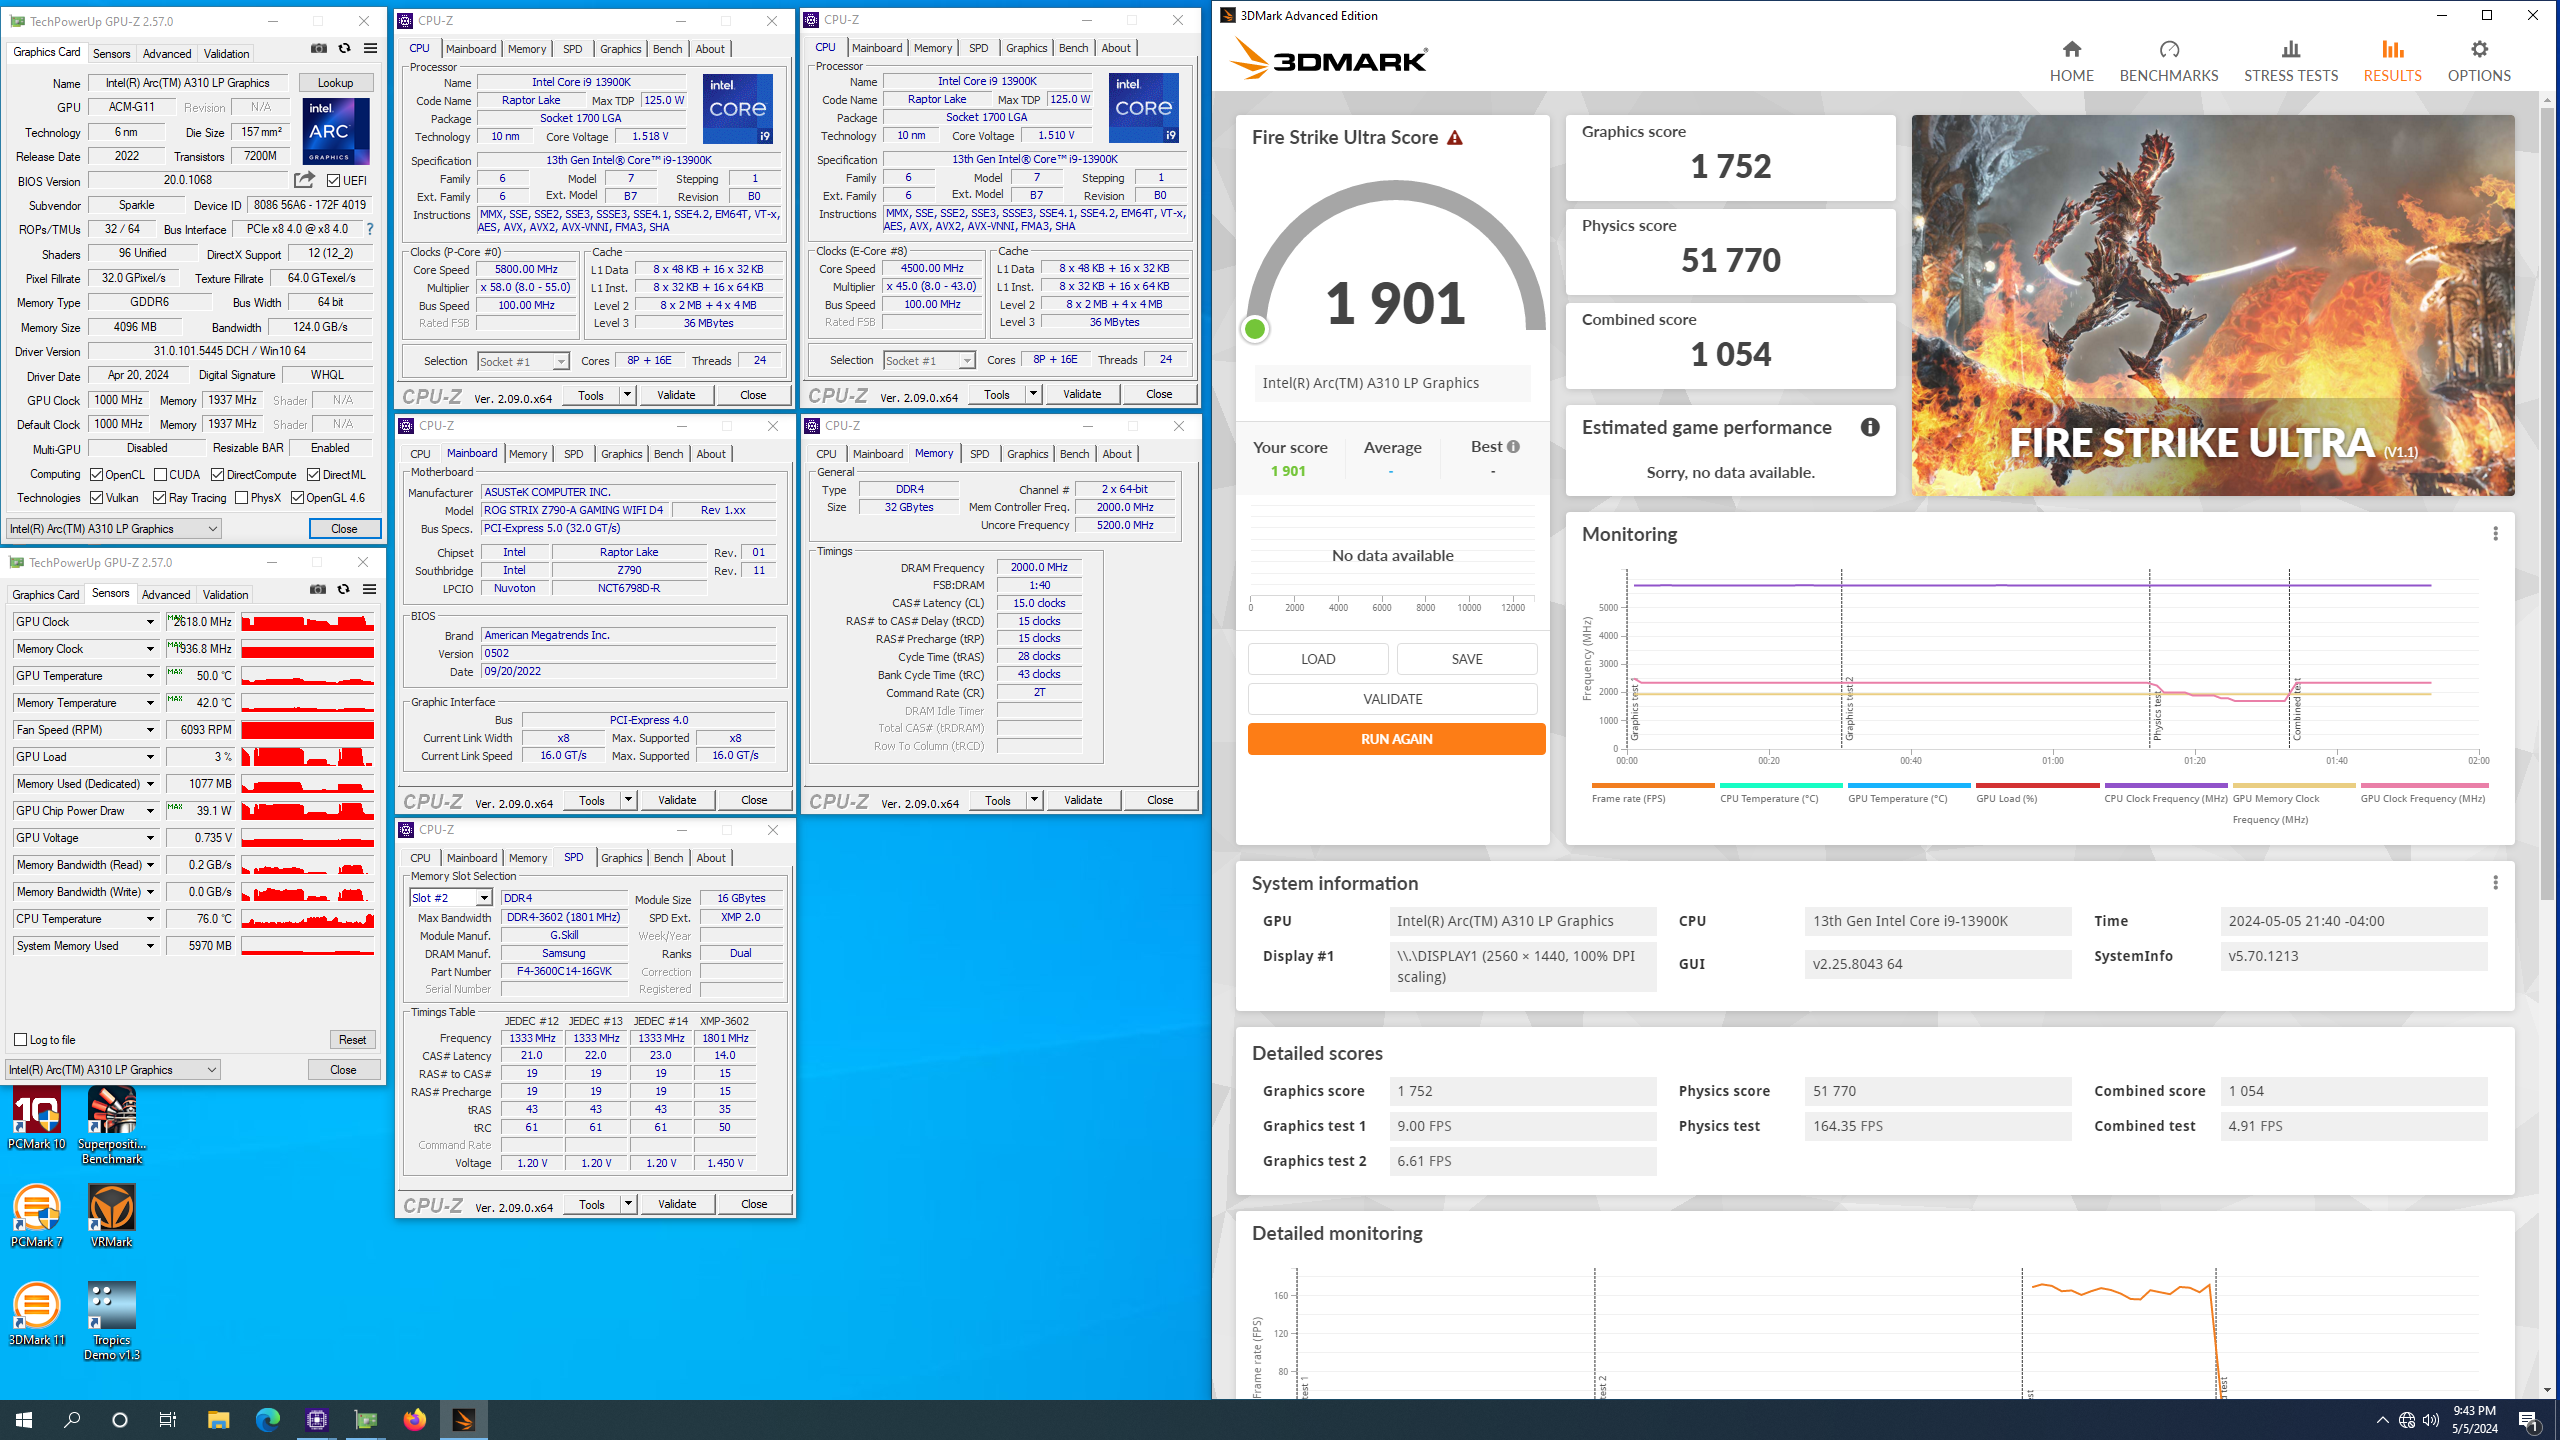Click the Estimated game performance info icon

tap(1869, 428)
